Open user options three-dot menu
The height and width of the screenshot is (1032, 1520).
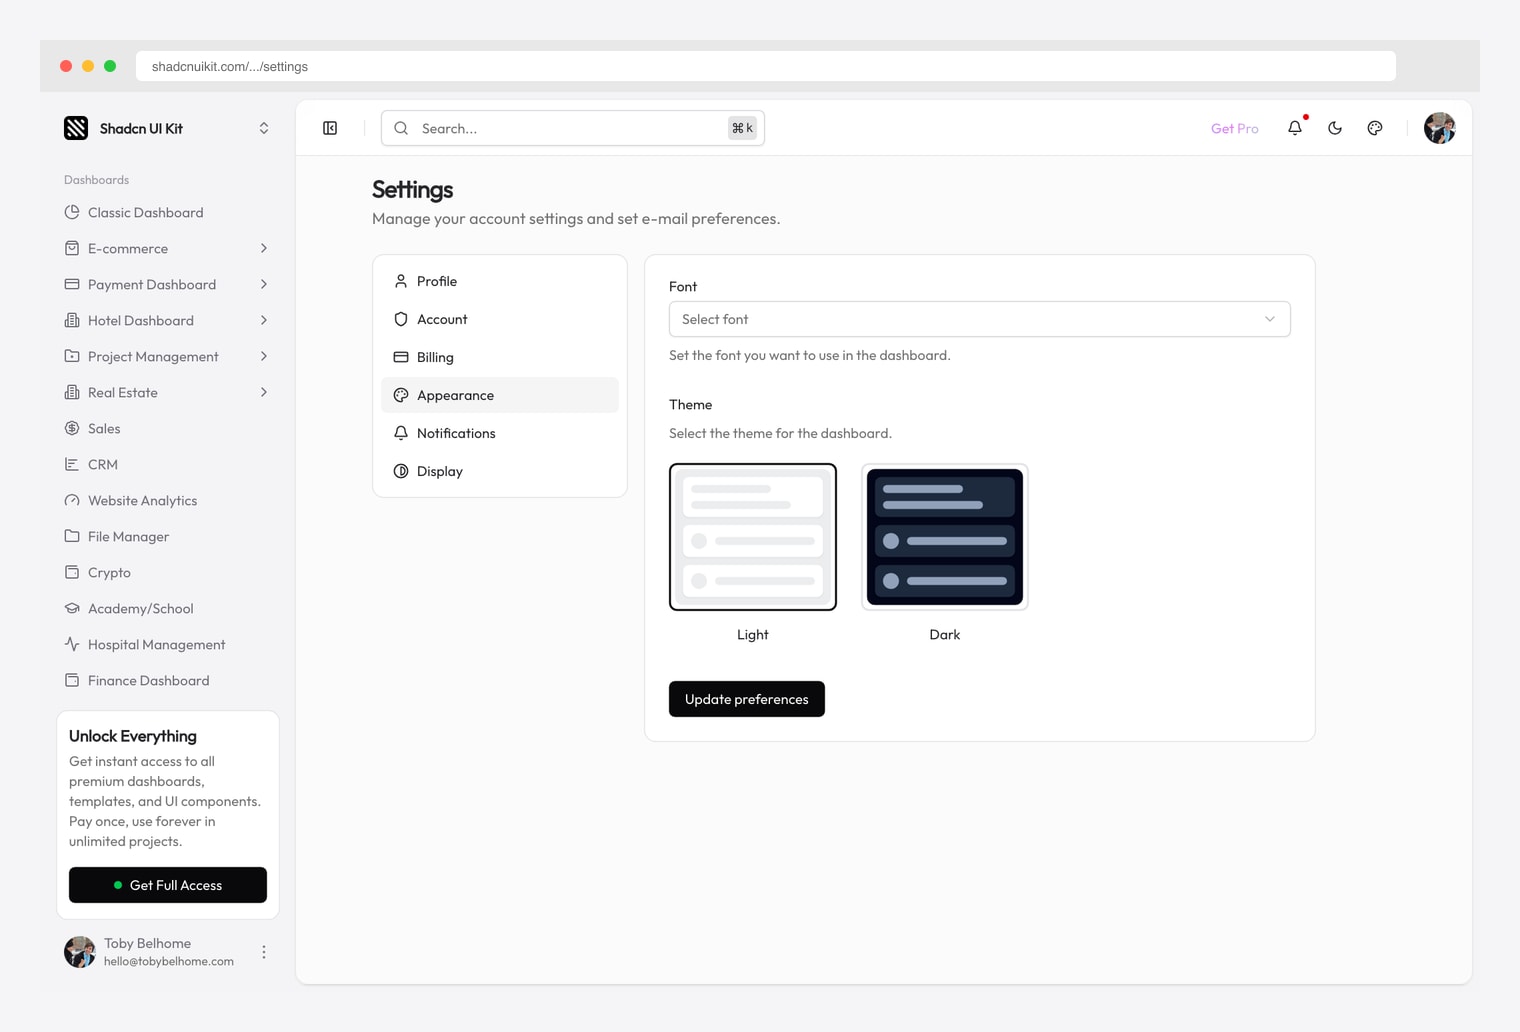[x=264, y=952]
